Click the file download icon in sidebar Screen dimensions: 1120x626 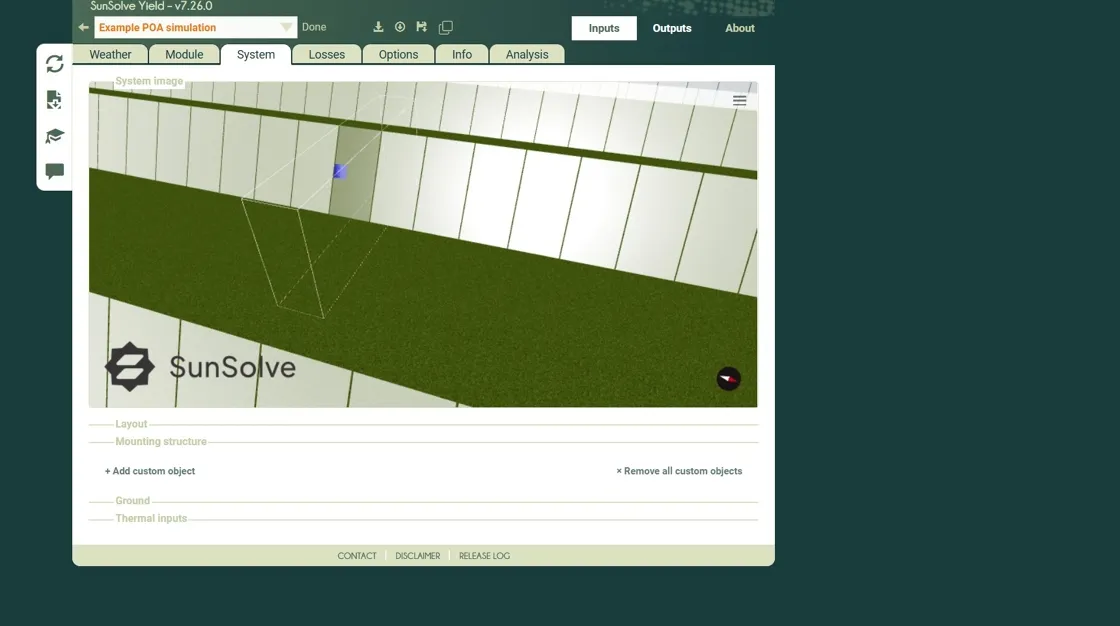click(x=55, y=100)
